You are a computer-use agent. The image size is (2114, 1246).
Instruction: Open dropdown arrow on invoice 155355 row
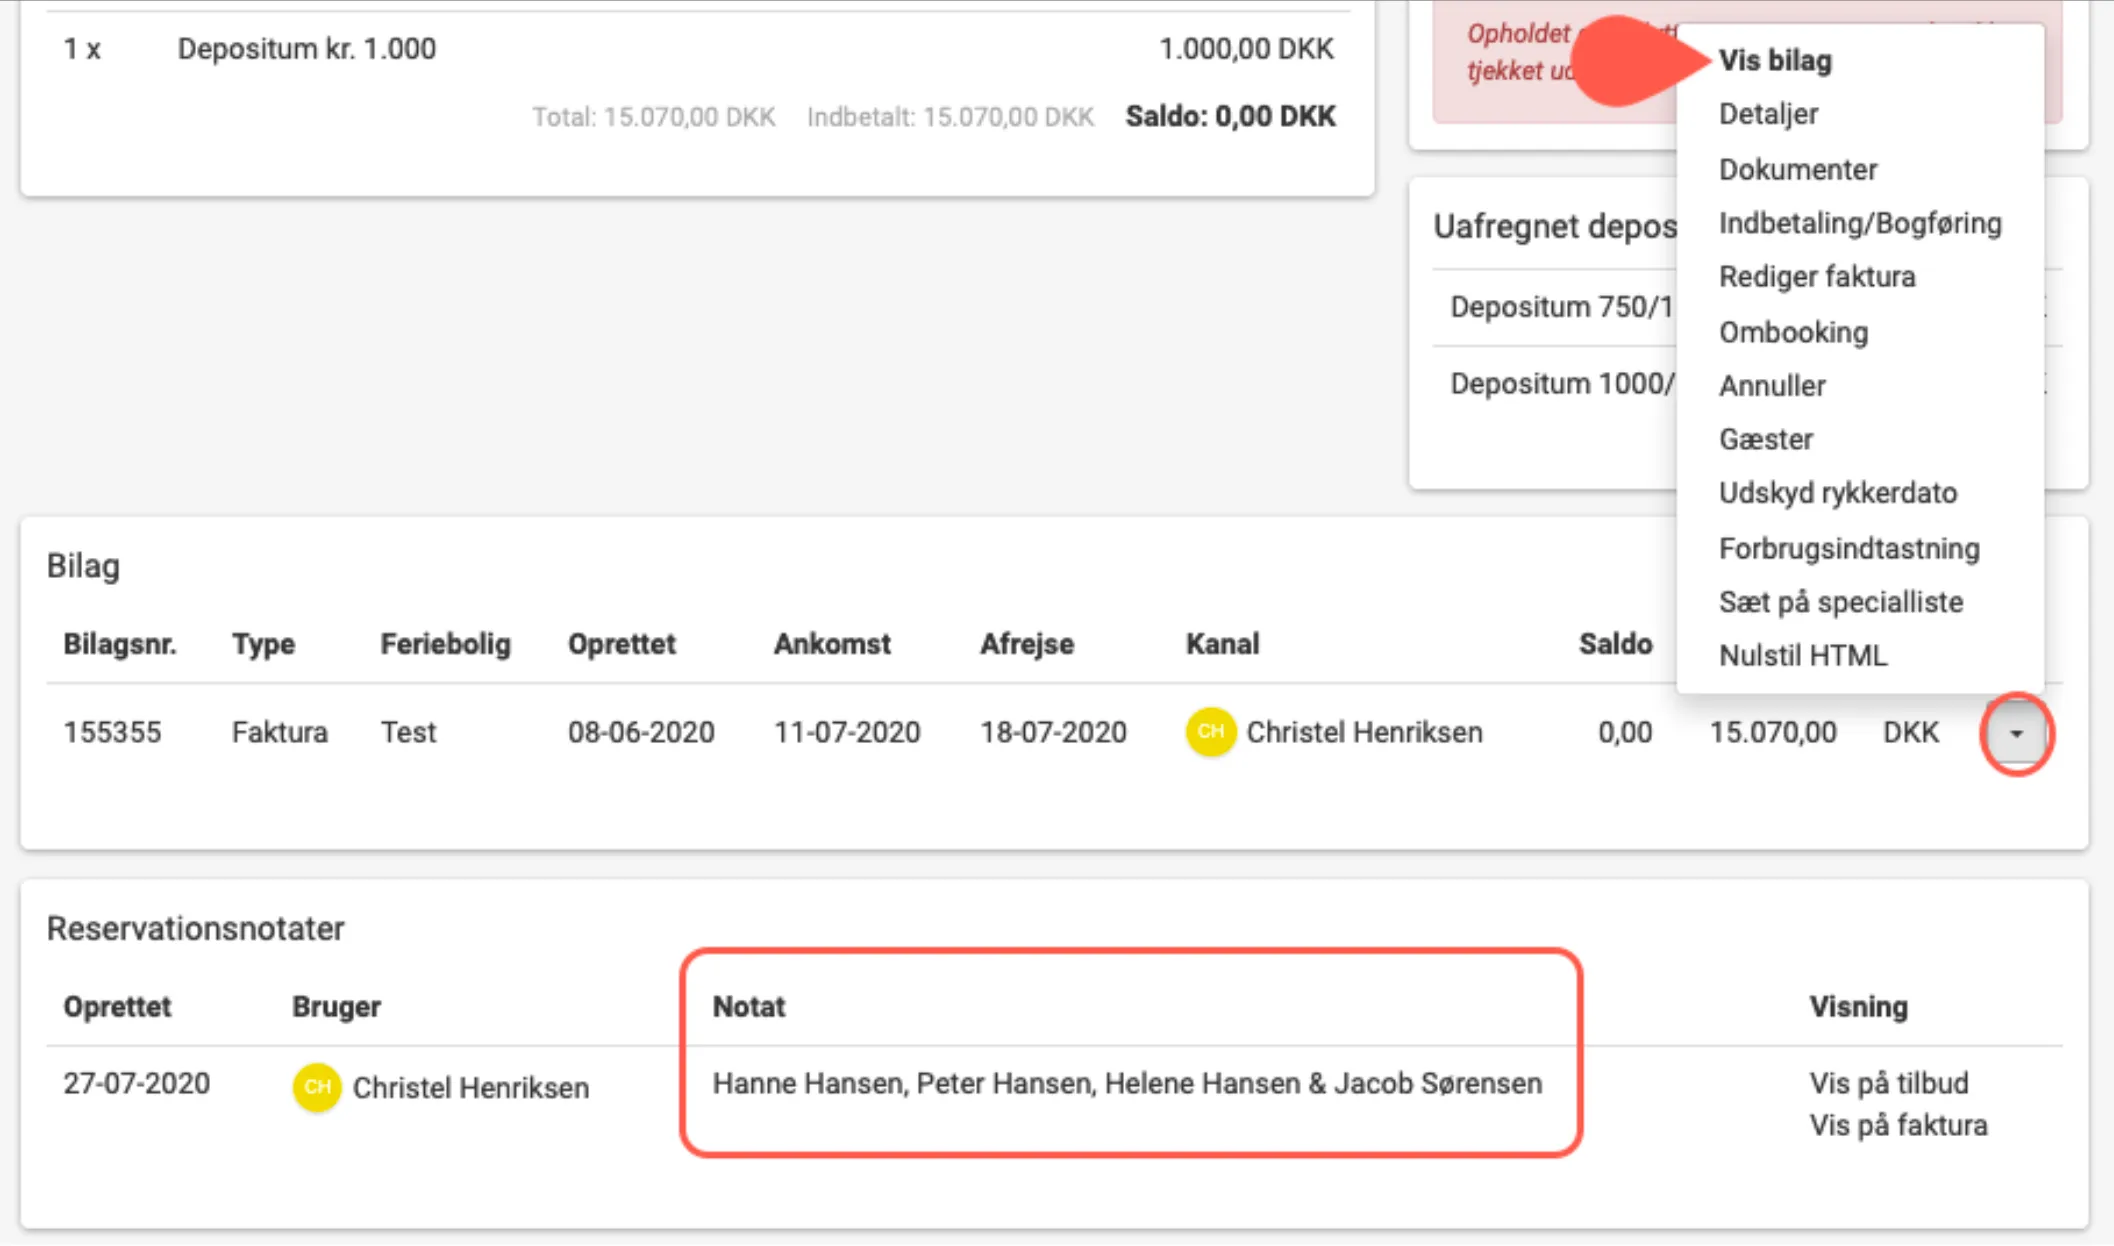click(2016, 733)
